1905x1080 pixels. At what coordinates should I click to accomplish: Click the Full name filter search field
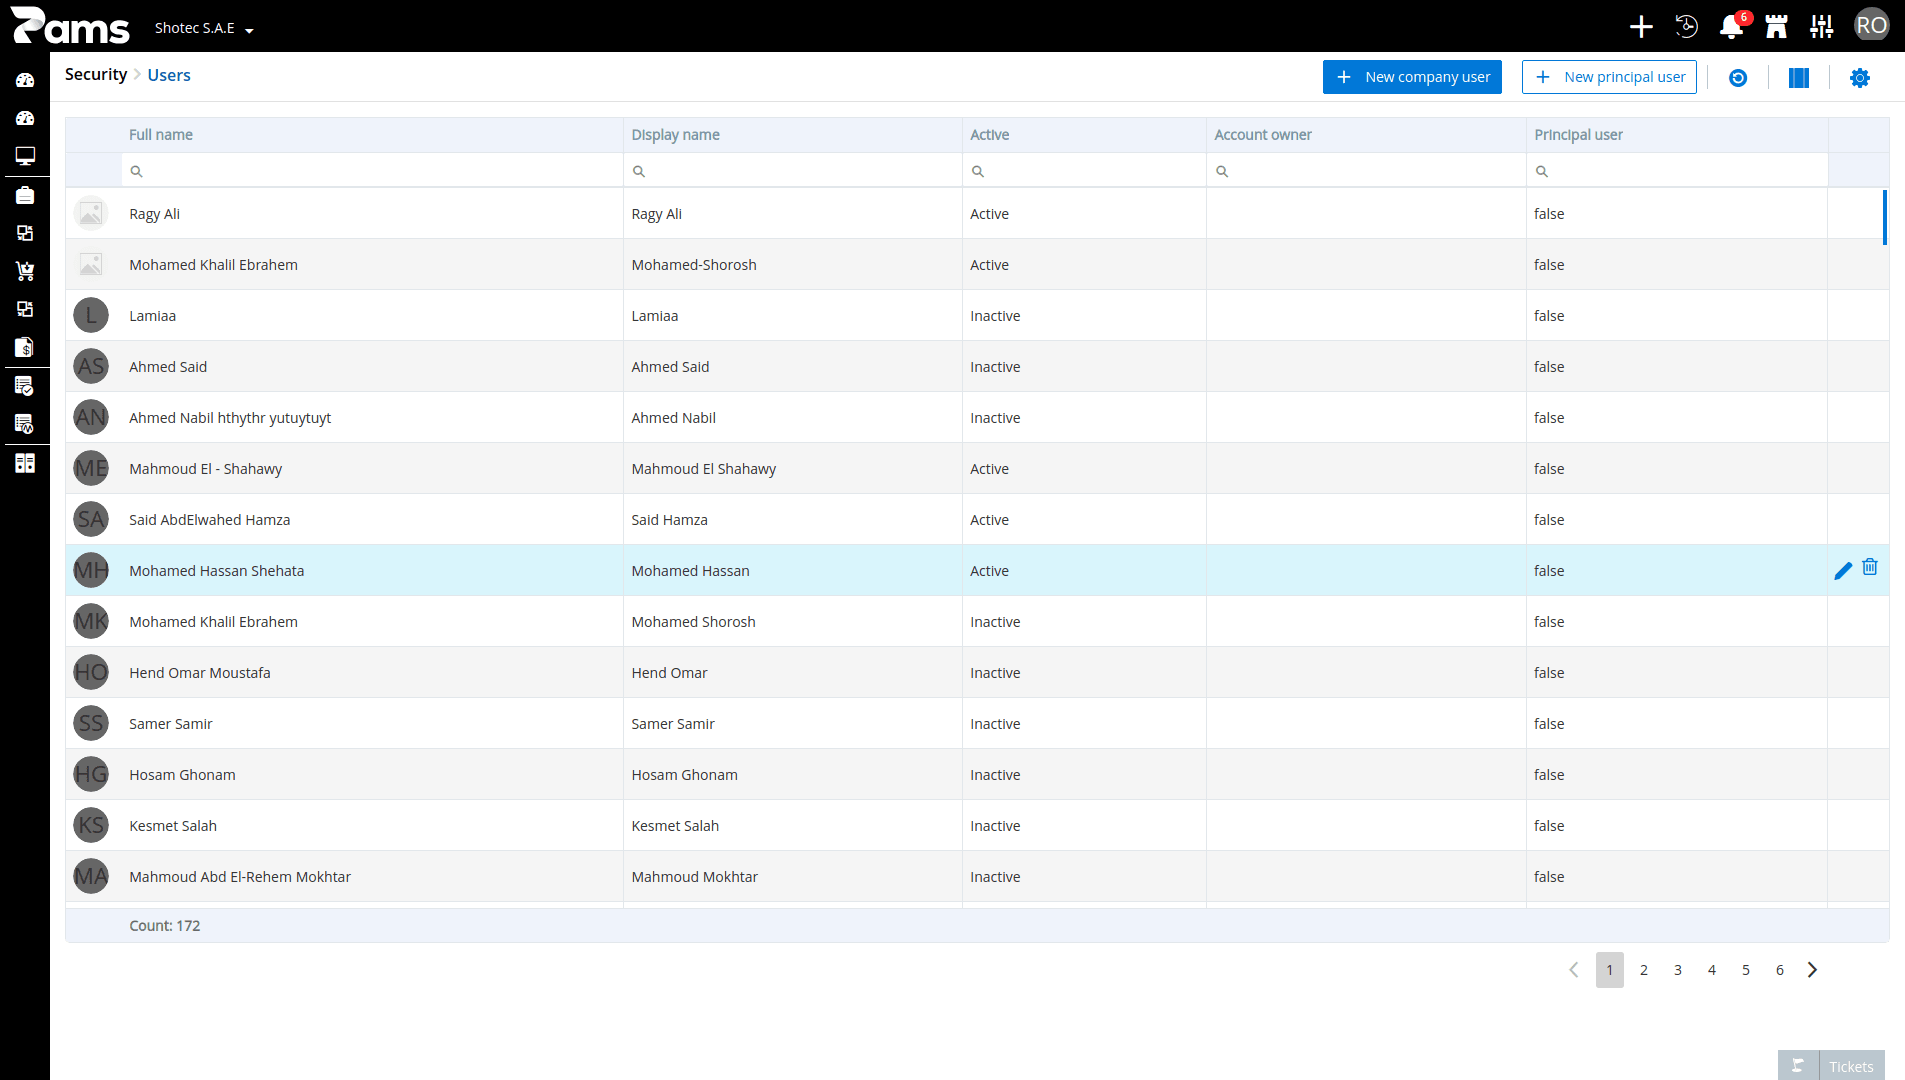[x=372, y=171]
